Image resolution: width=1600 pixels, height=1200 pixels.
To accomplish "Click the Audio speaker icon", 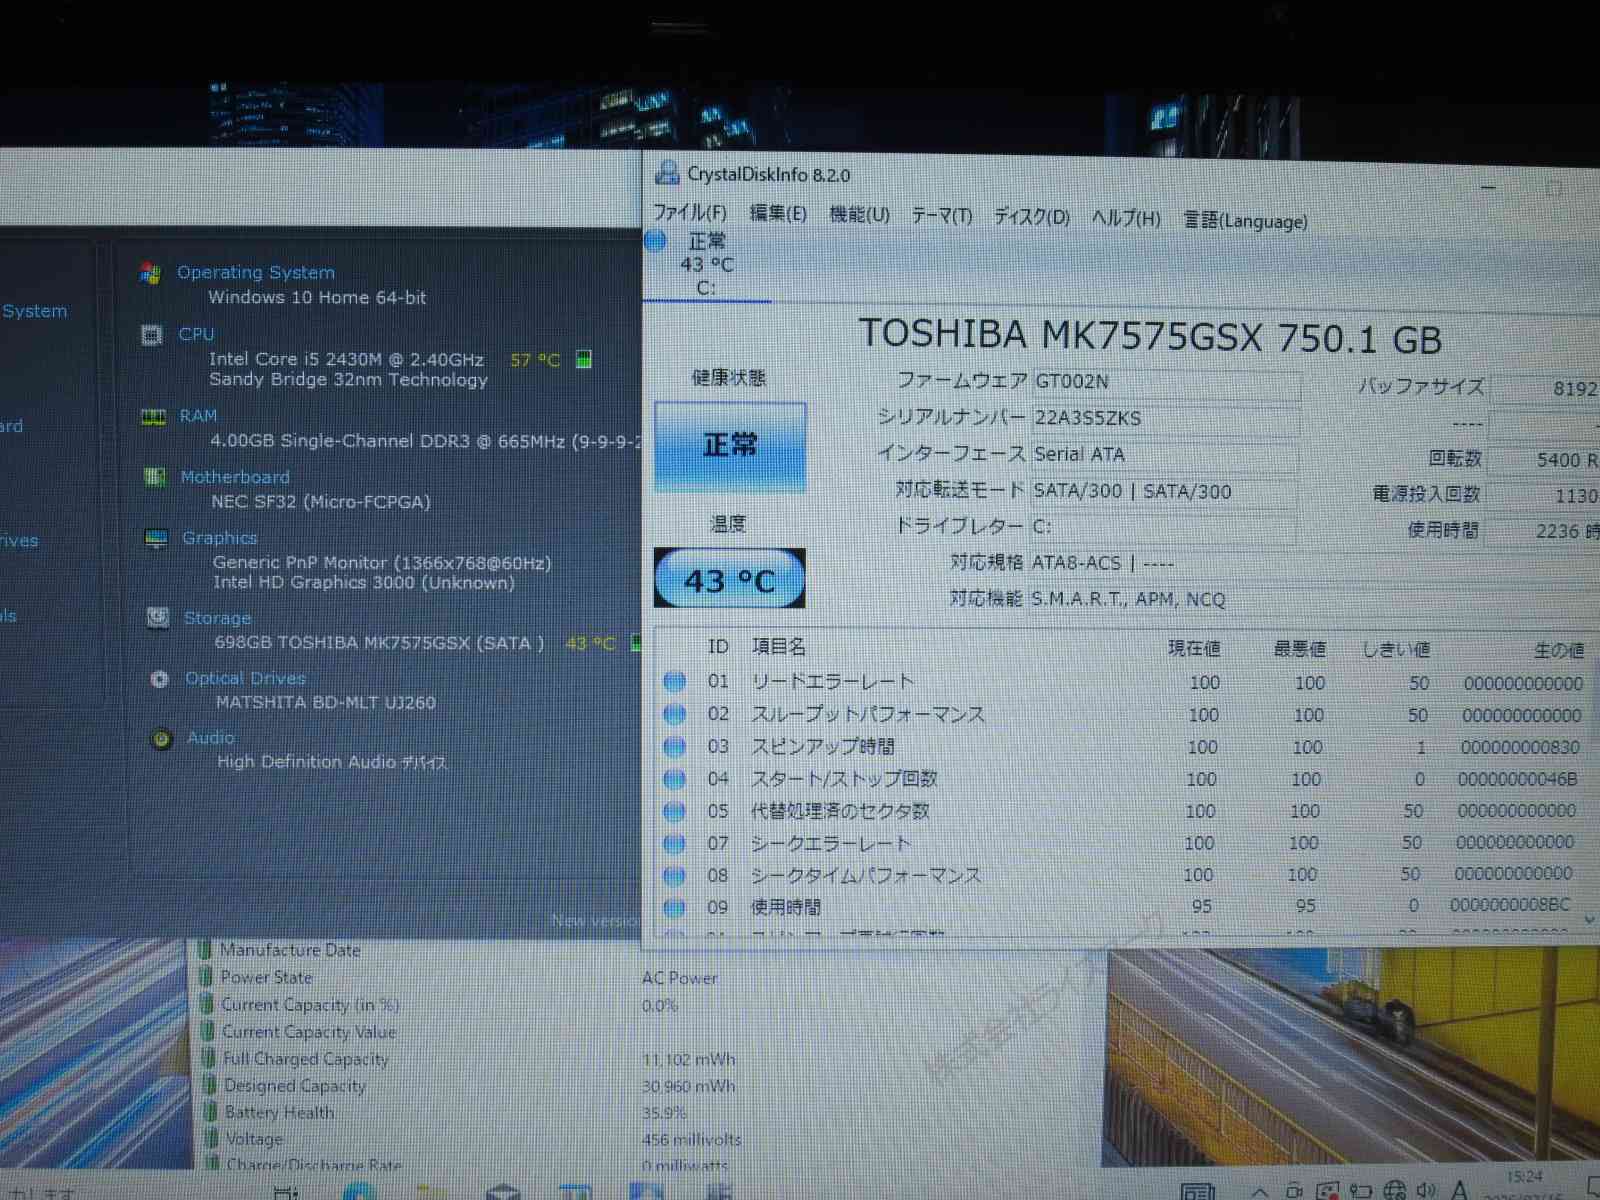I will pyautogui.click(x=161, y=739).
